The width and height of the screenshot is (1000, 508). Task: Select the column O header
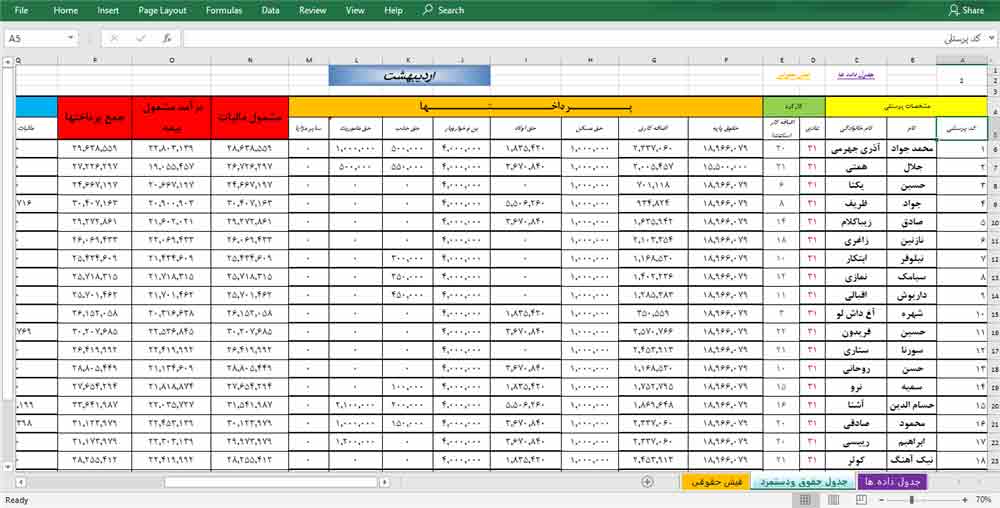(x=172, y=61)
